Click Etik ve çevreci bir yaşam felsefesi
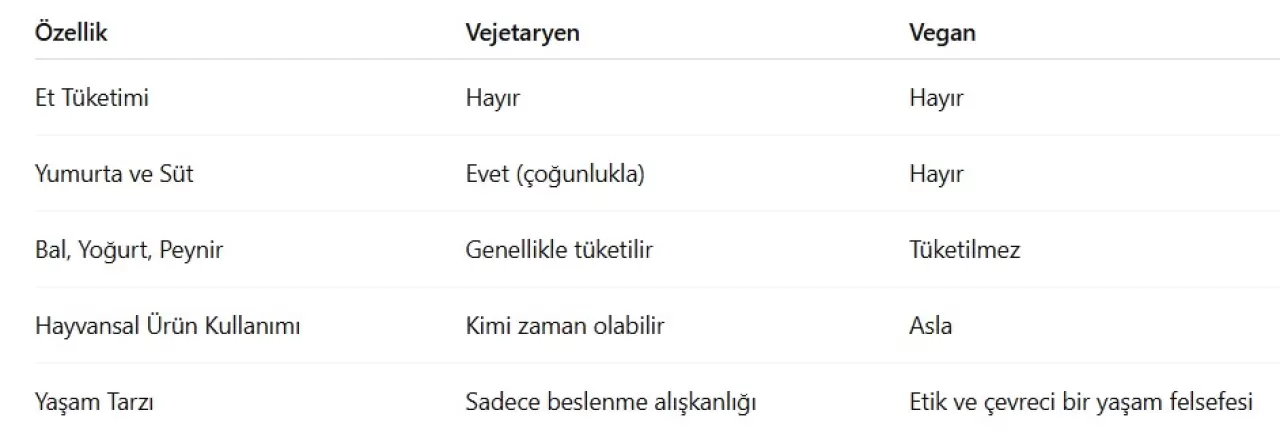 click(x=1080, y=402)
